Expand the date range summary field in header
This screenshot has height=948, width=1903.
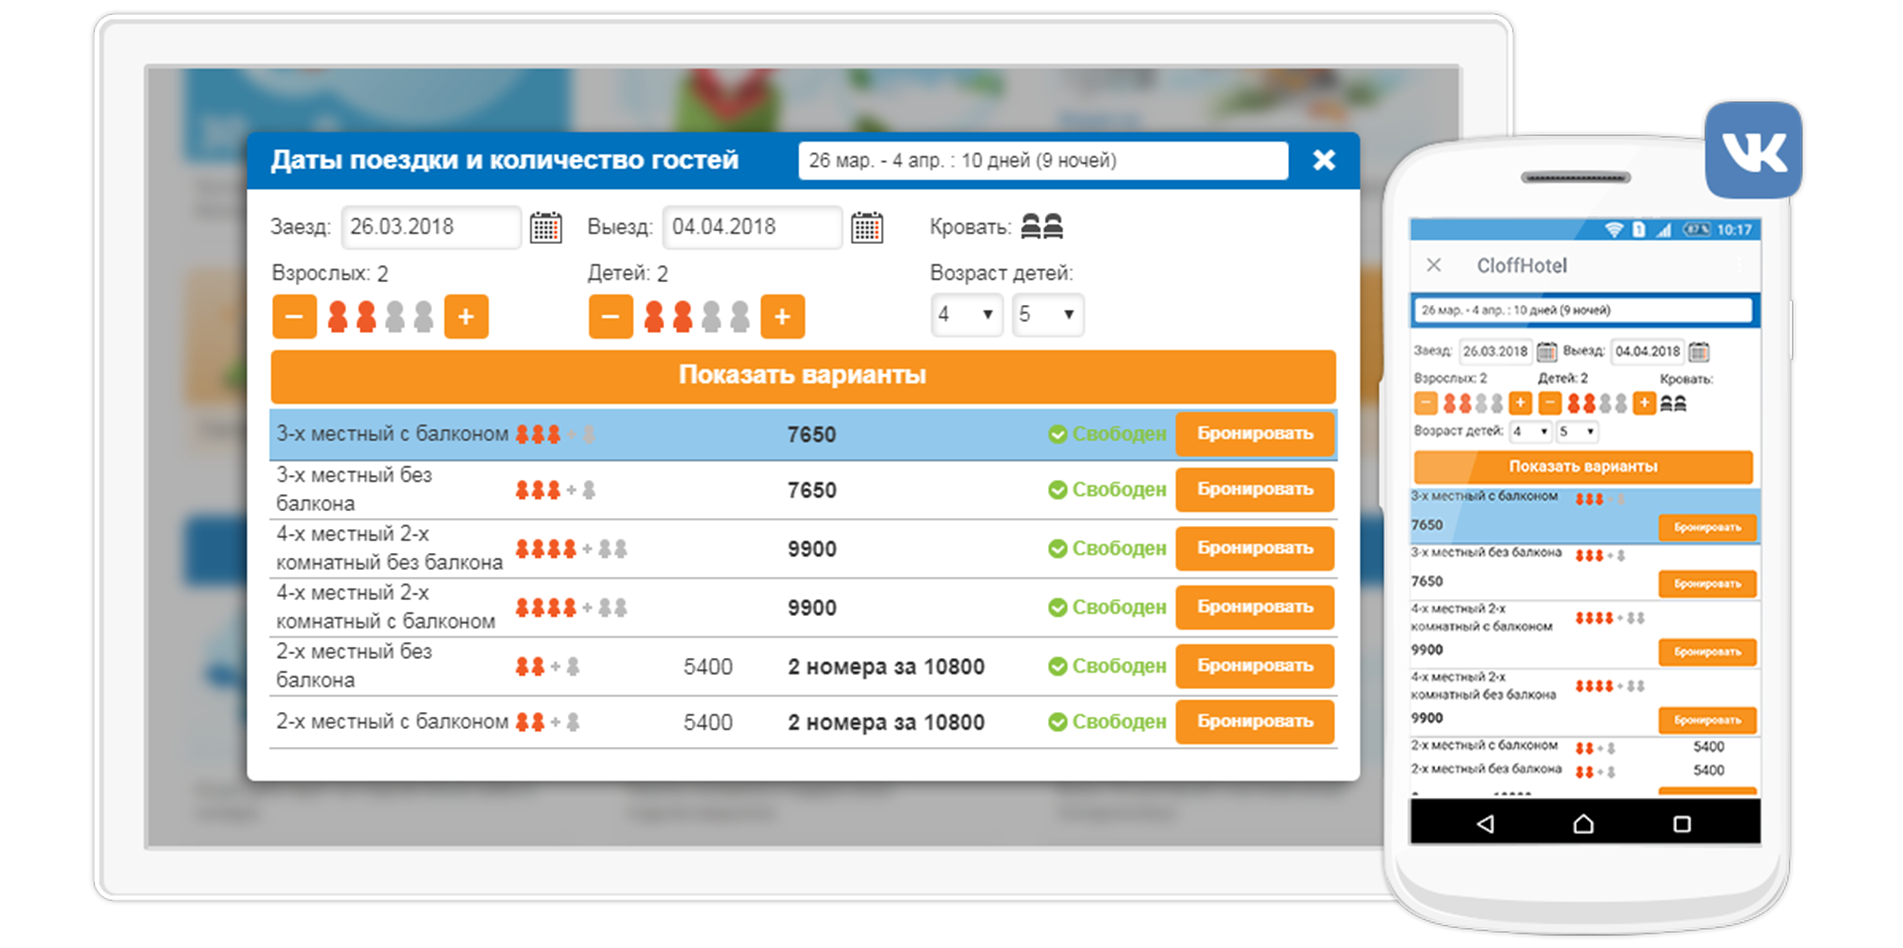1042,161
